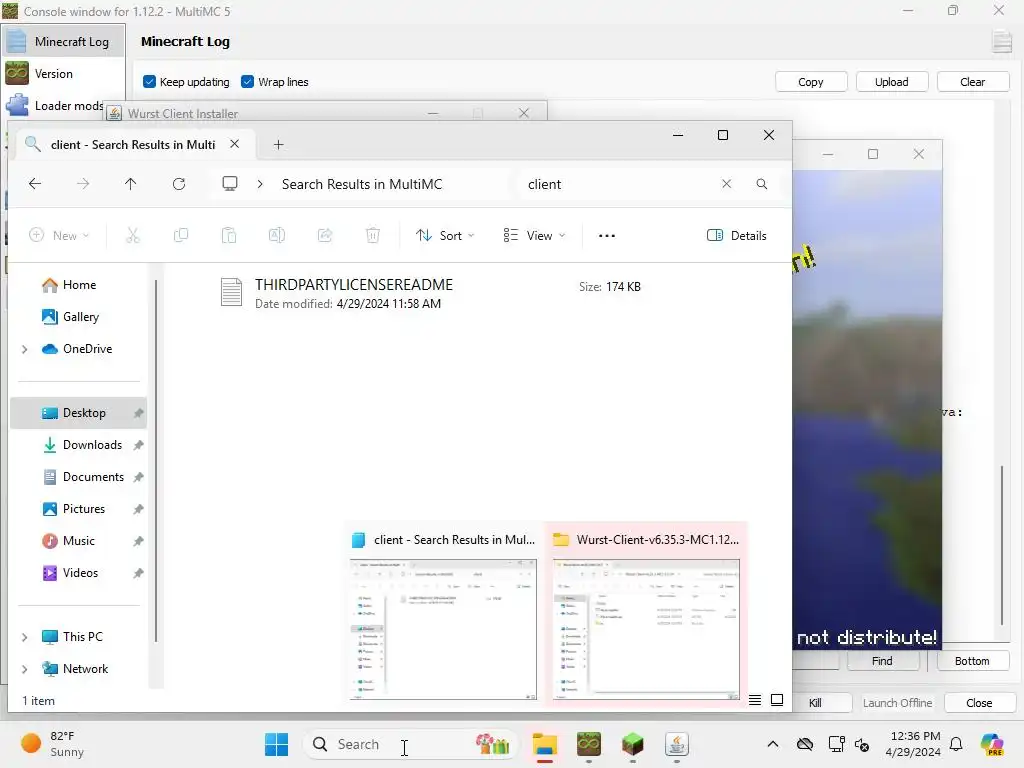Click the Delete trash icon
This screenshot has height=768, width=1024.
(x=373, y=235)
